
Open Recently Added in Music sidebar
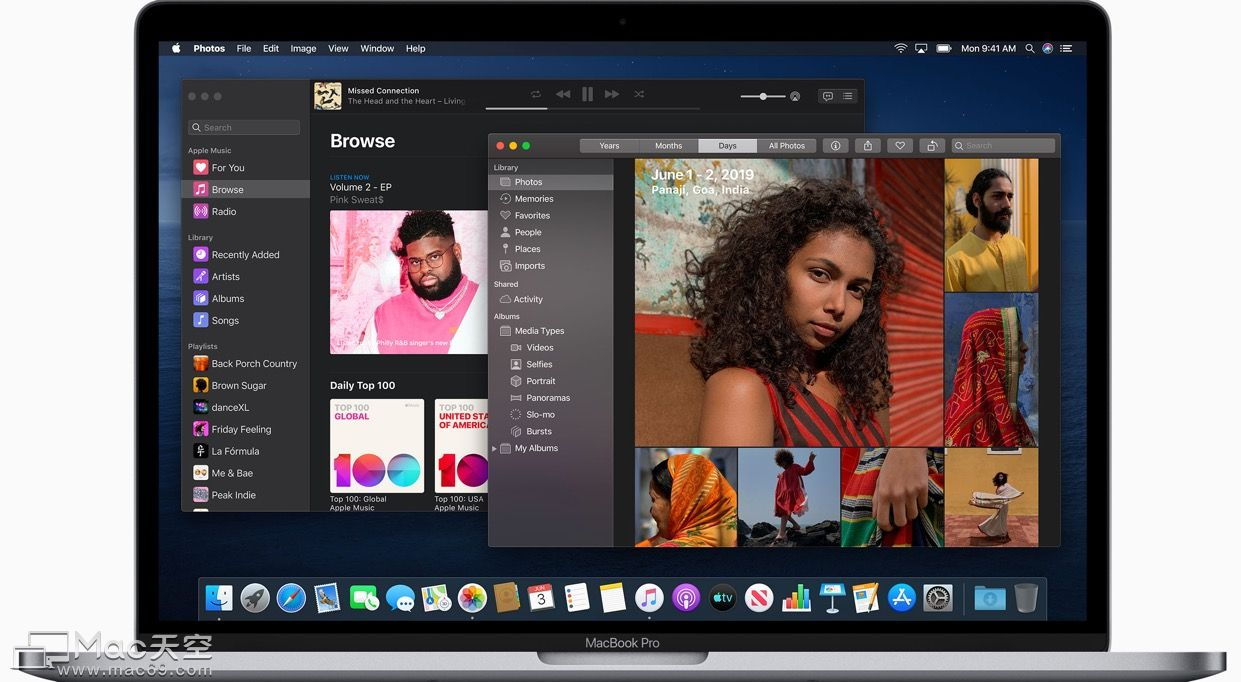tap(245, 255)
